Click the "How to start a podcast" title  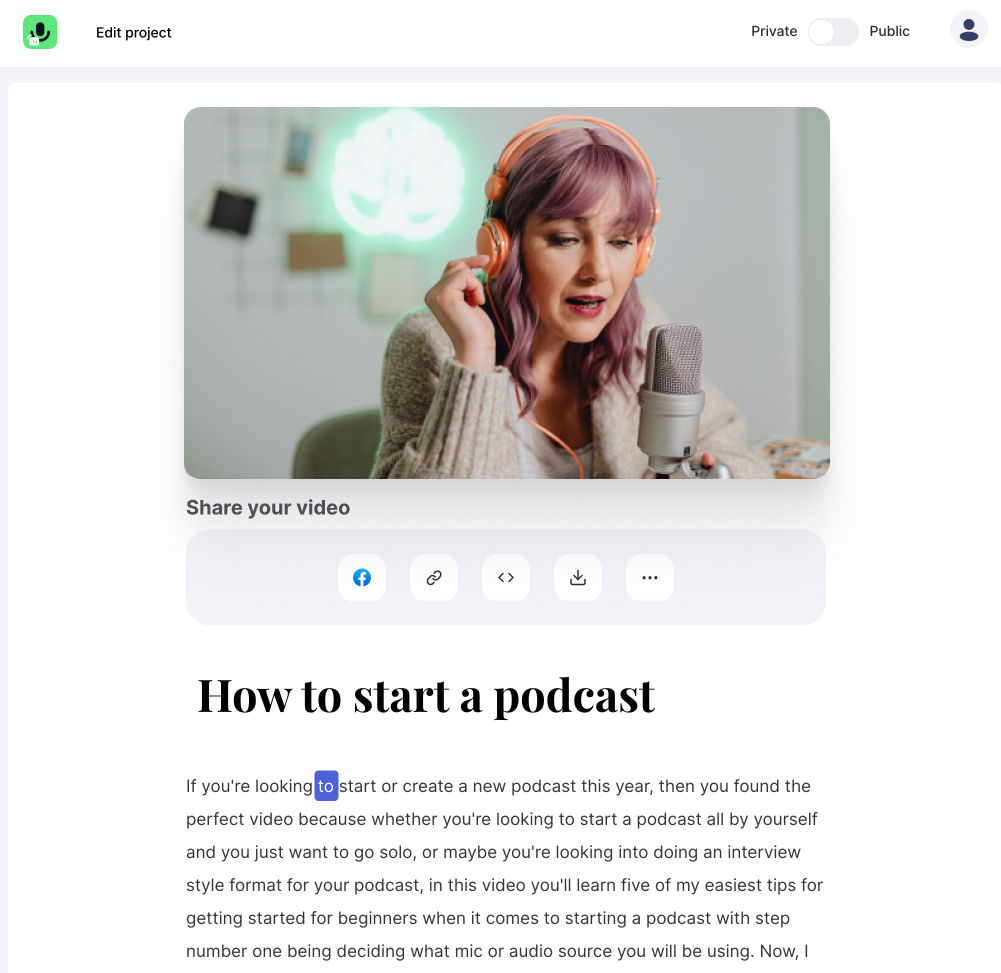(426, 696)
